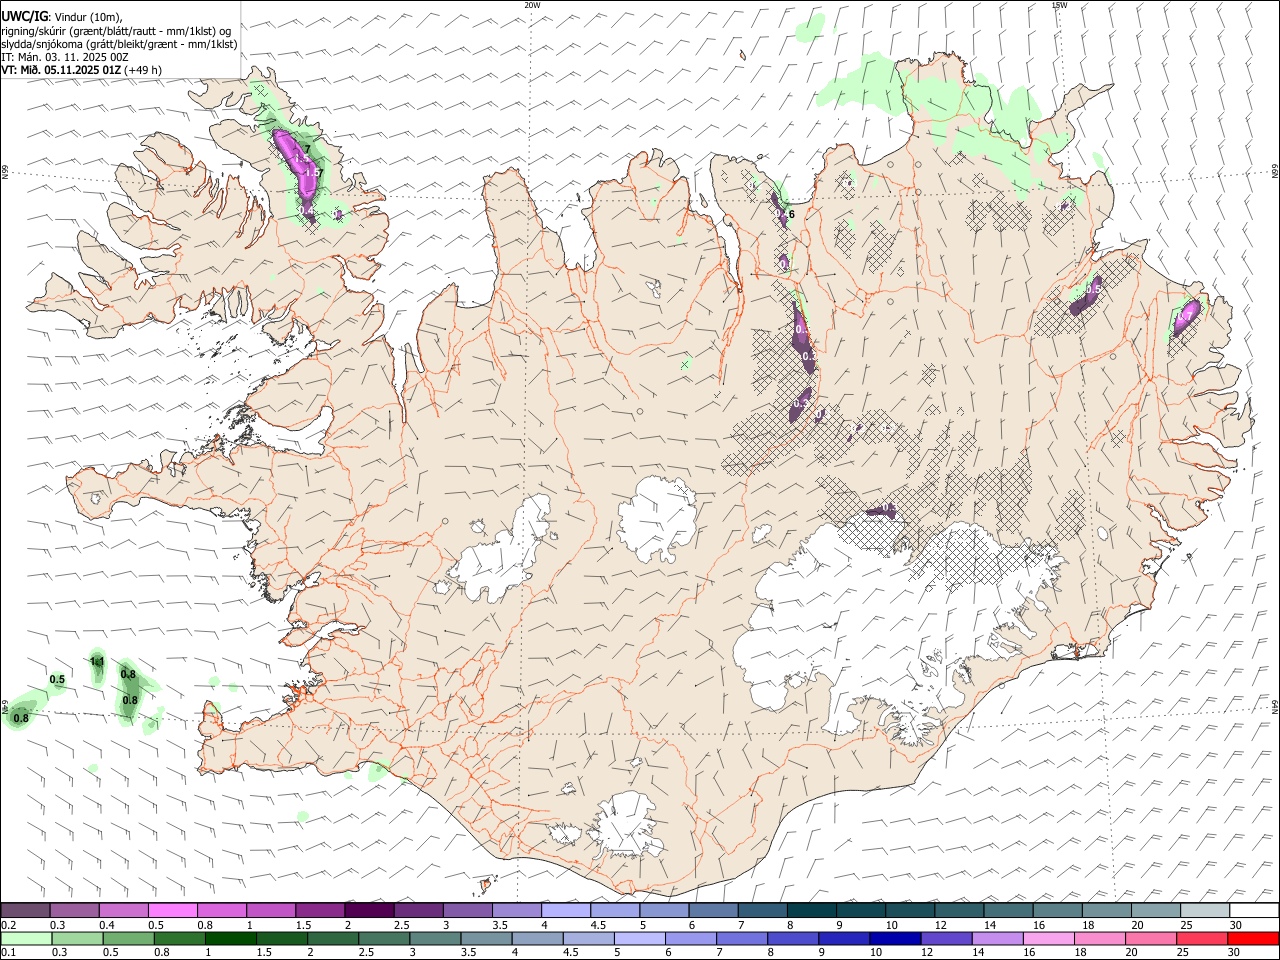Select the dark teal 8 swatch in upper scale

(x=812, y=910)
